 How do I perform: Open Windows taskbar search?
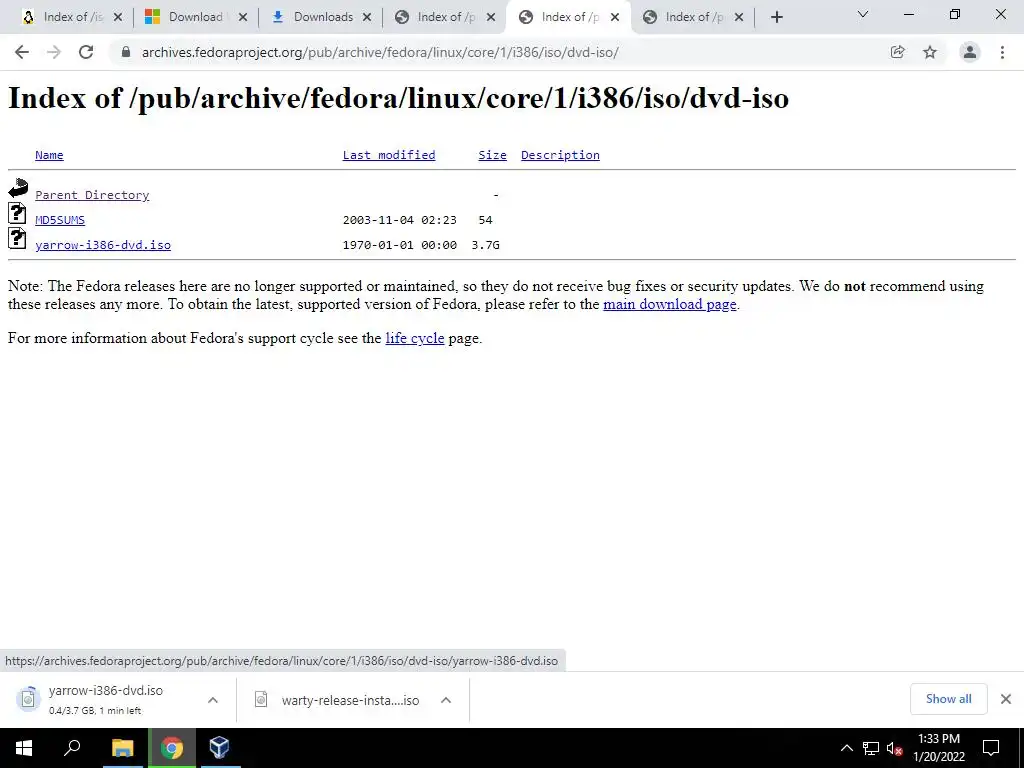pyautogui.click(x=72, y=748)
